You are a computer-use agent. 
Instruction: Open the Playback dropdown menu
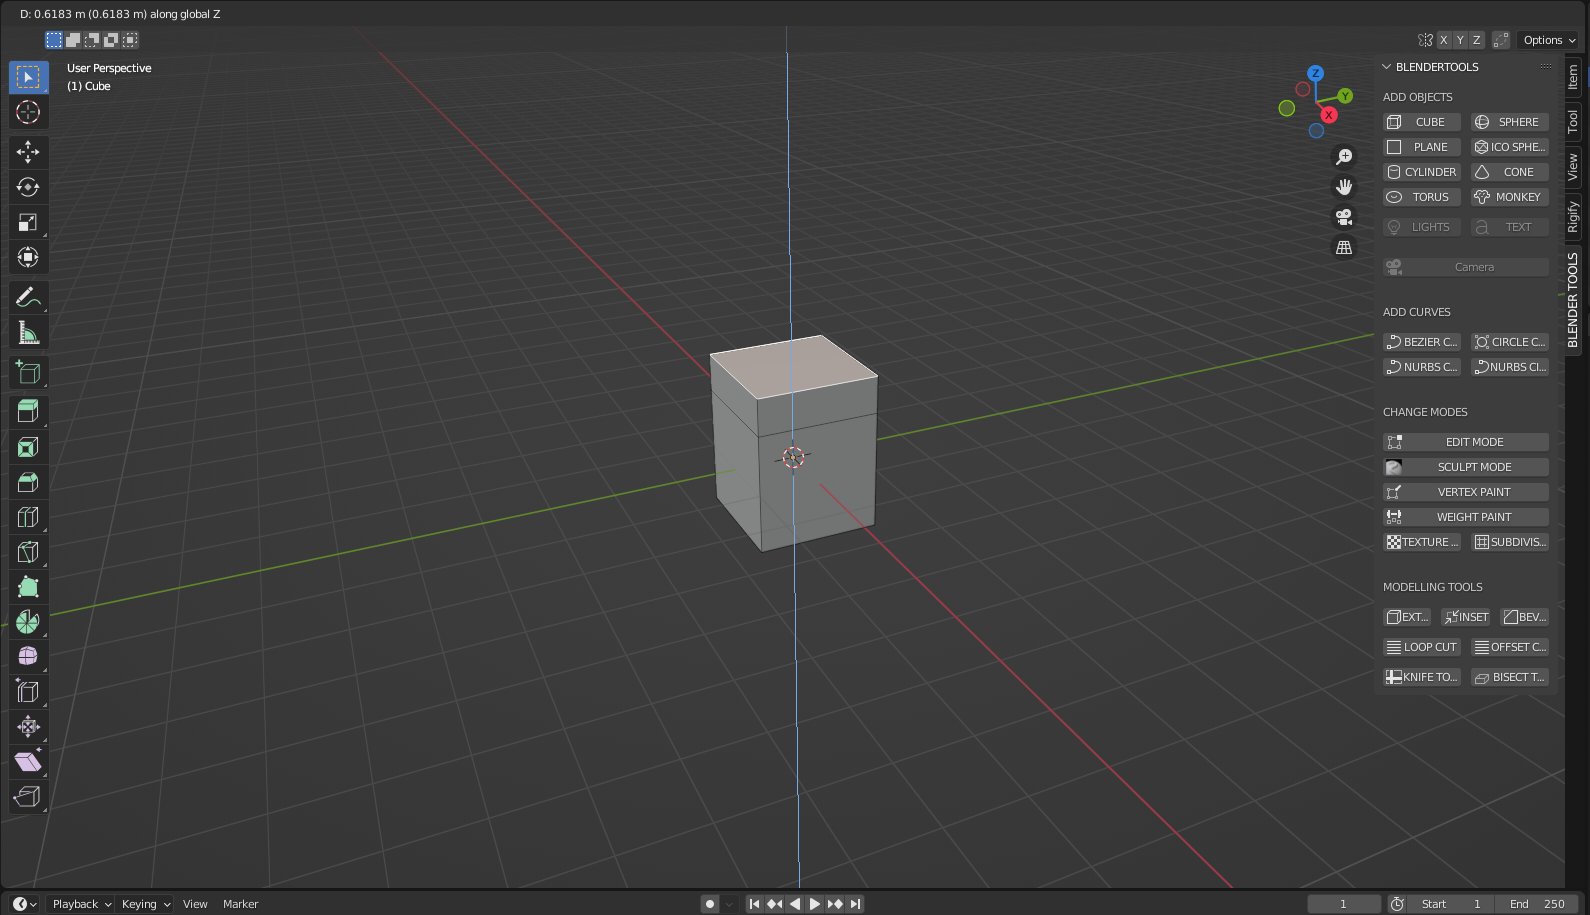click(81, 904)
